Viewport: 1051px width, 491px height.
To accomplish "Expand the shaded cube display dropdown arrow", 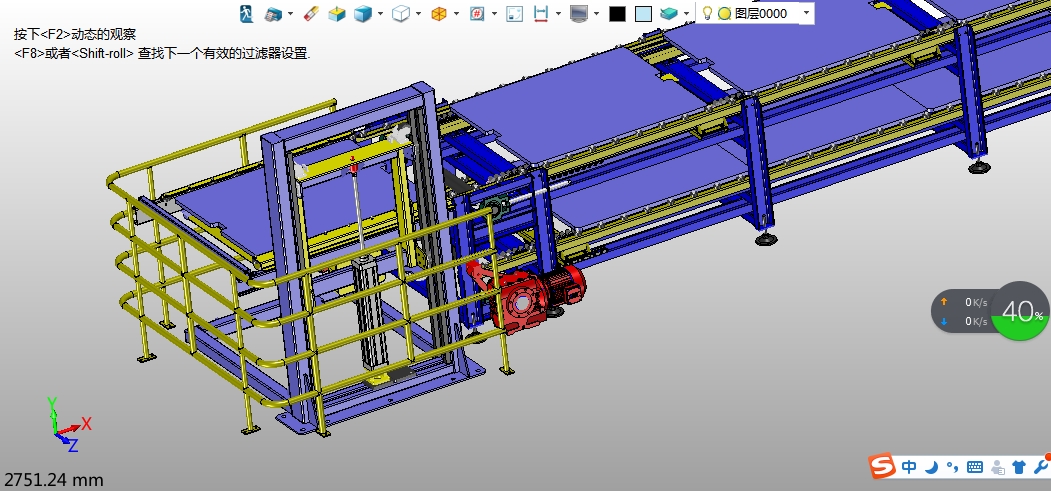I will click(x=381, y=14).
